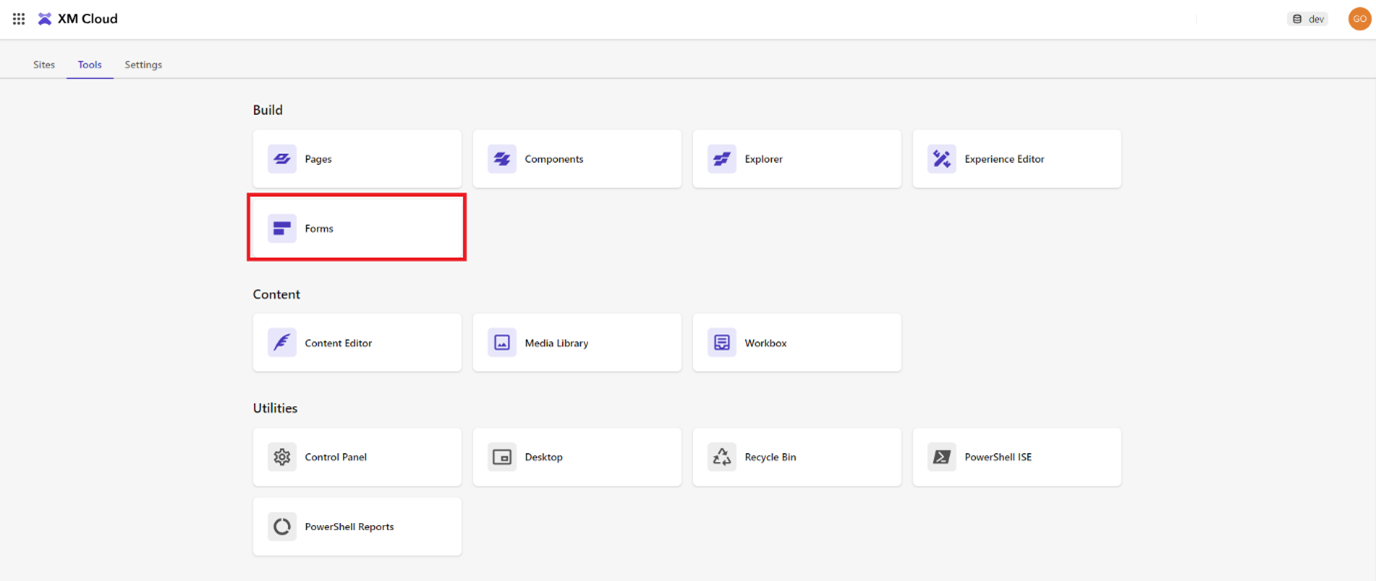Click the Experience Editor icon
This screenshot has height=581, width=1376.
[942, 159]
